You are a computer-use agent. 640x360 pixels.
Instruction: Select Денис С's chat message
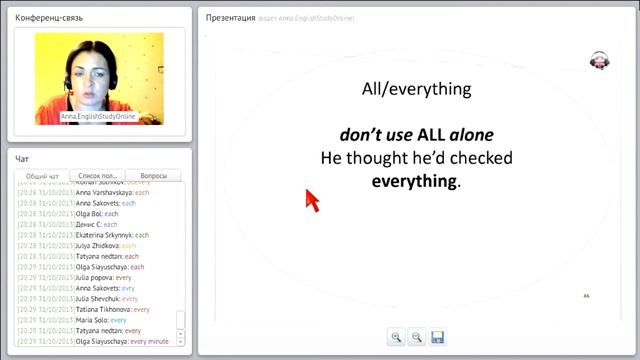(67, 224)
